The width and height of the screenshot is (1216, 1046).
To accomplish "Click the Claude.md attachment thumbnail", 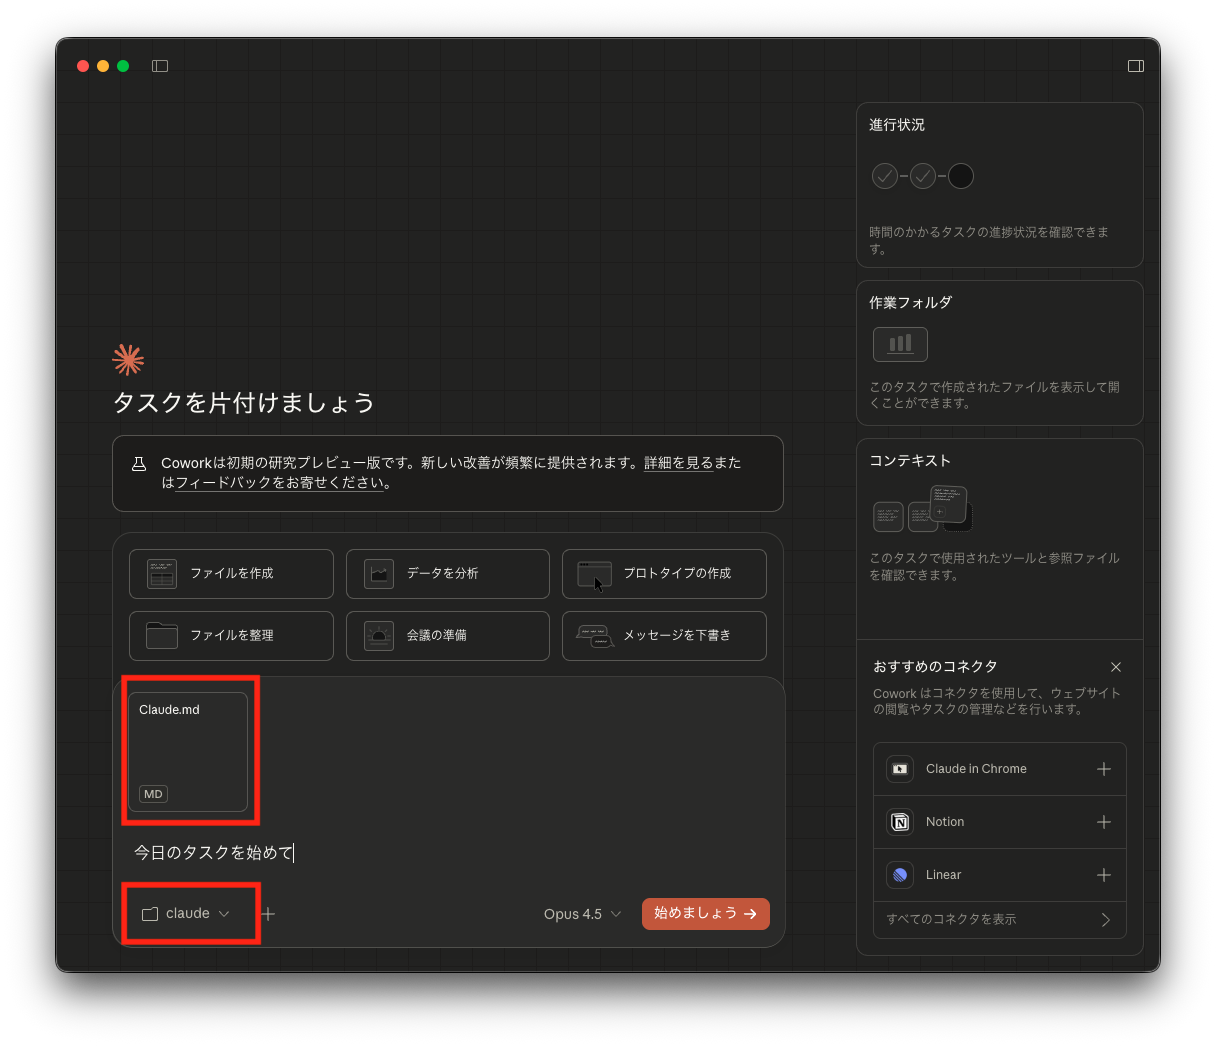I will click(188, 751).
